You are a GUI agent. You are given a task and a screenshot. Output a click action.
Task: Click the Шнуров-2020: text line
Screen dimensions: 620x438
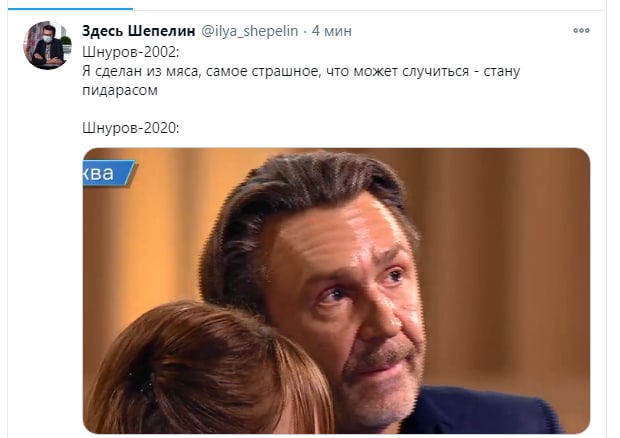point(130,128)
